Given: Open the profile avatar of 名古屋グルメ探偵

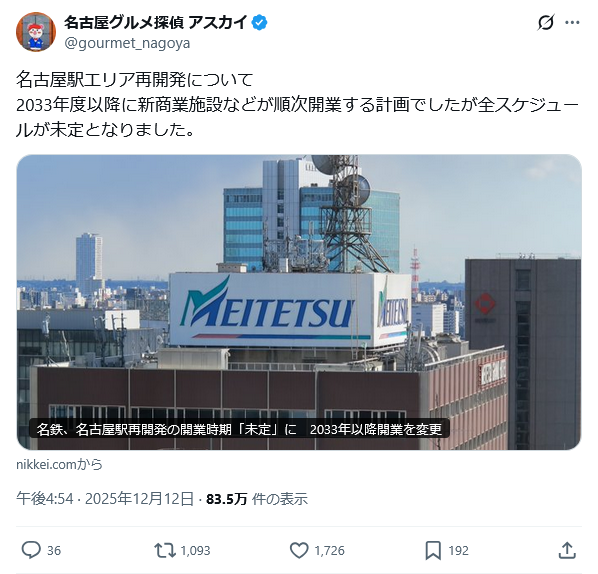Looking at the screenshot, I should (x=36, y=32).
